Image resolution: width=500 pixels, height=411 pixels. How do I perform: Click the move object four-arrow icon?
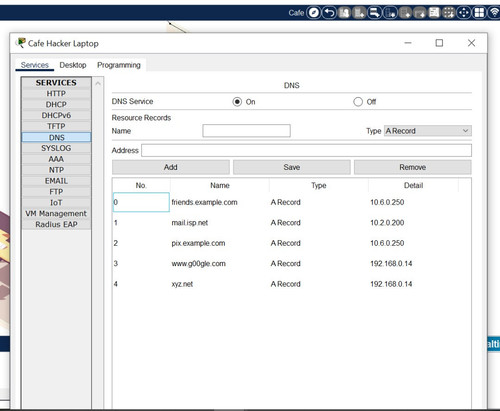point(464,13)
